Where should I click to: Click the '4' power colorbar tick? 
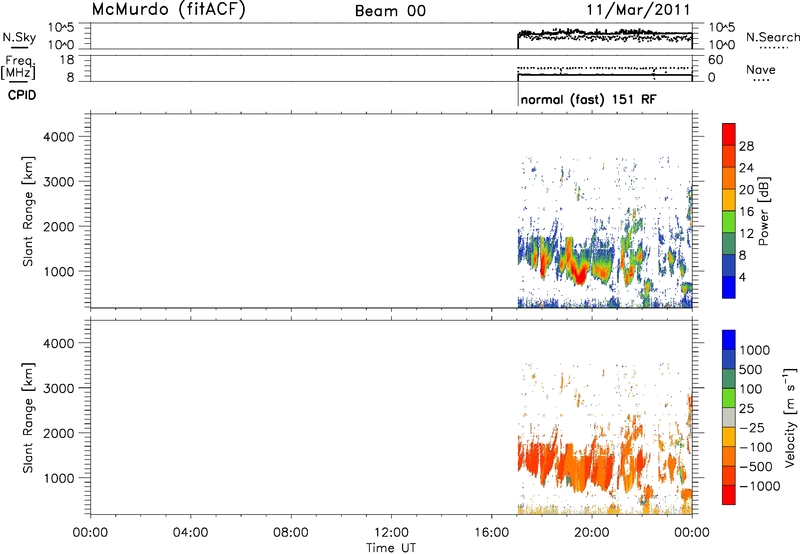[742, 277]
